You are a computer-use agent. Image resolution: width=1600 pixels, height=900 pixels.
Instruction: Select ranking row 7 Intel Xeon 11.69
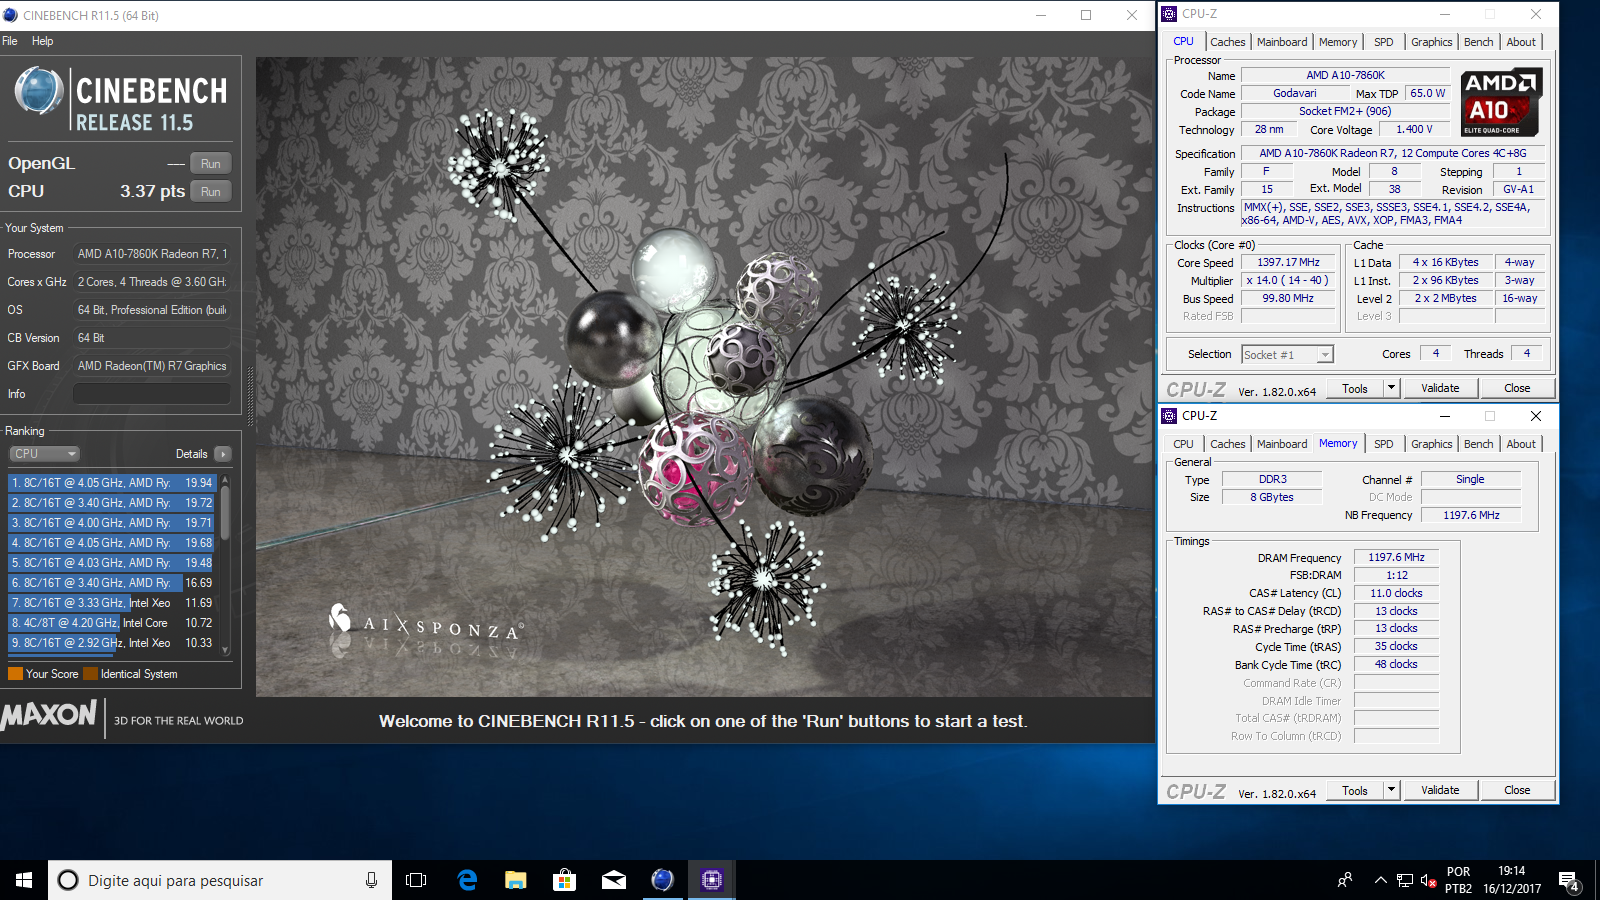click(113, 603)
